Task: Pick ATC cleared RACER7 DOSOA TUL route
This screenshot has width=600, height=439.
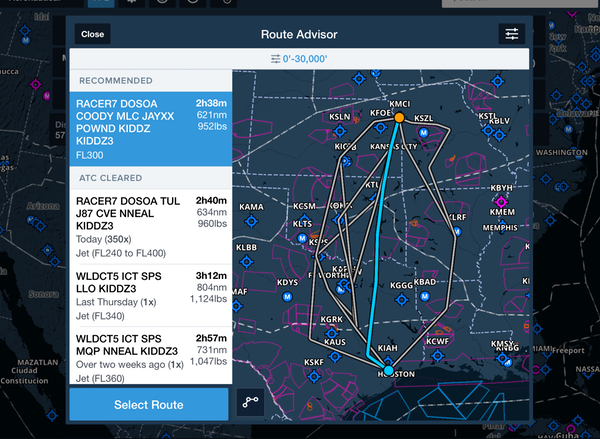Action: [x=150, y=225]
